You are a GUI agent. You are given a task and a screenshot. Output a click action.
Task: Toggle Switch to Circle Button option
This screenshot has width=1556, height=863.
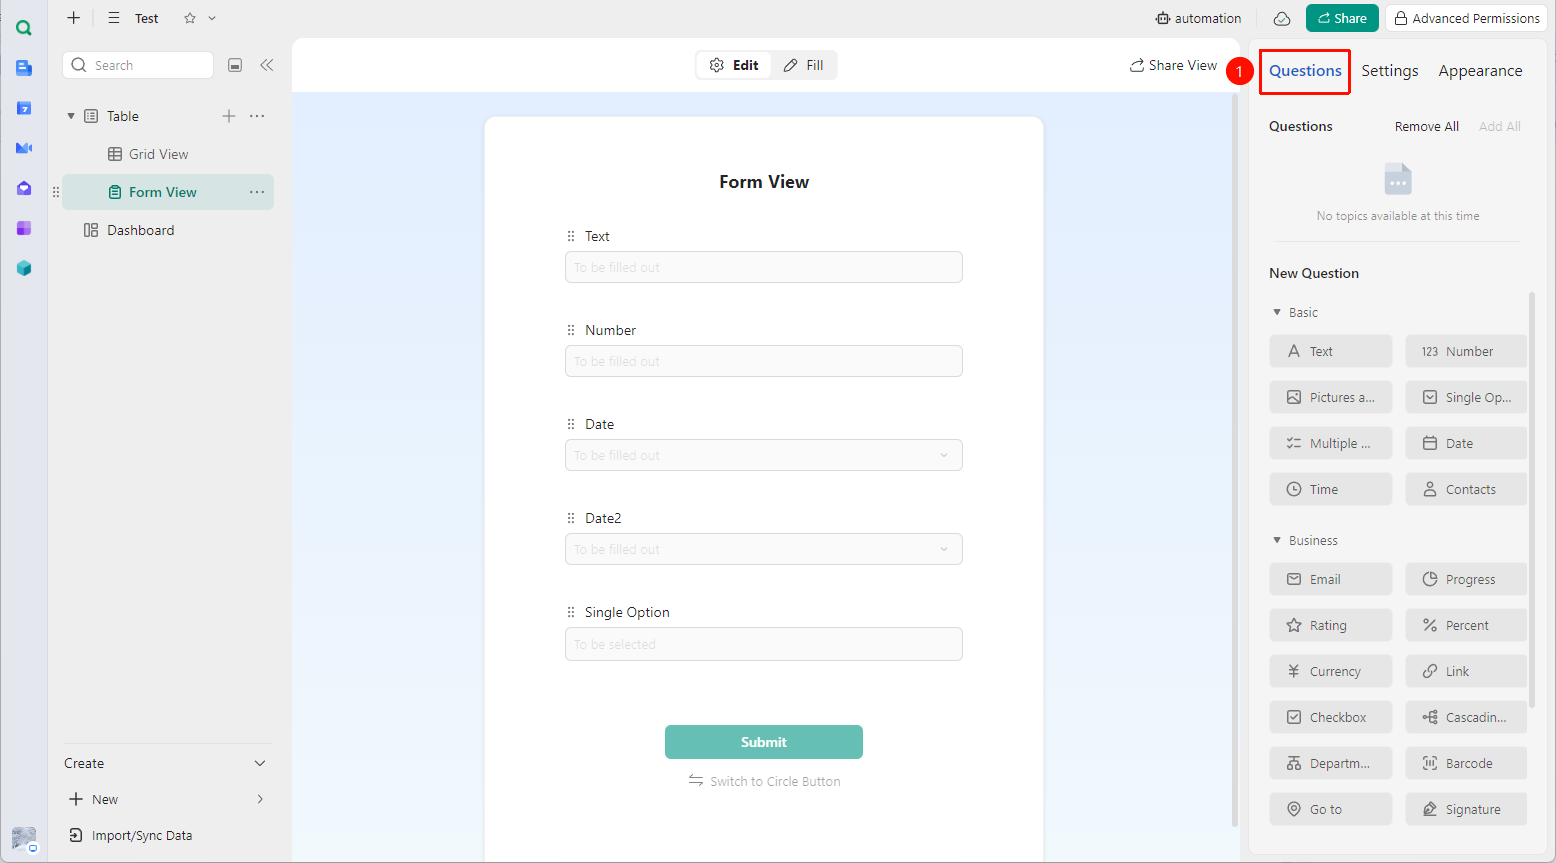point(764,781)
